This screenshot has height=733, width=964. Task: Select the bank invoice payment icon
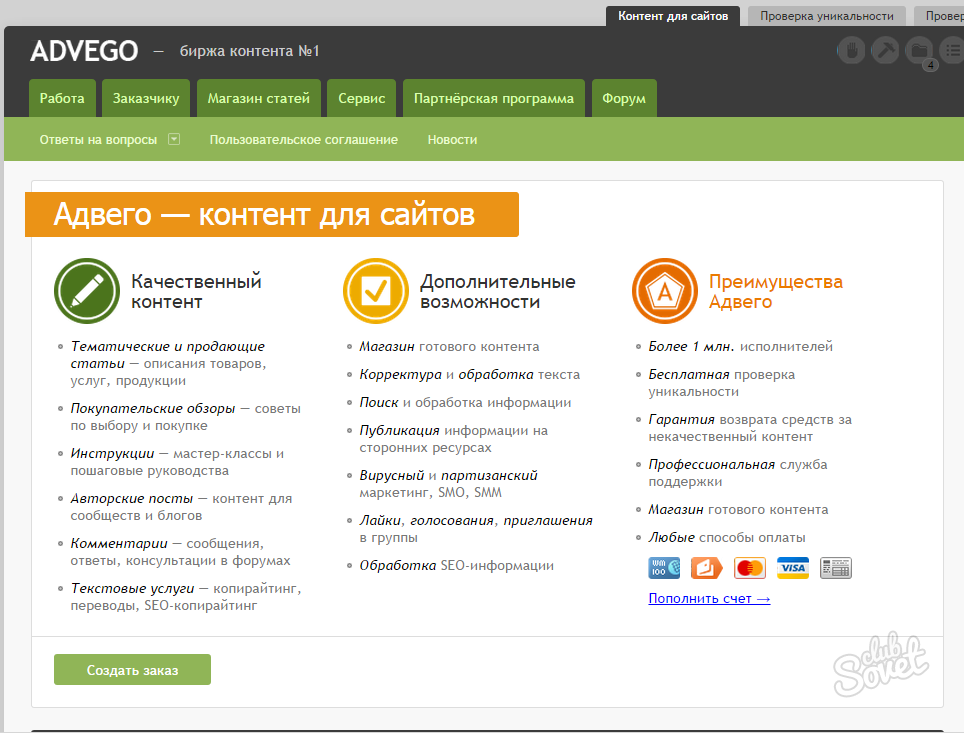click(836, 568)
